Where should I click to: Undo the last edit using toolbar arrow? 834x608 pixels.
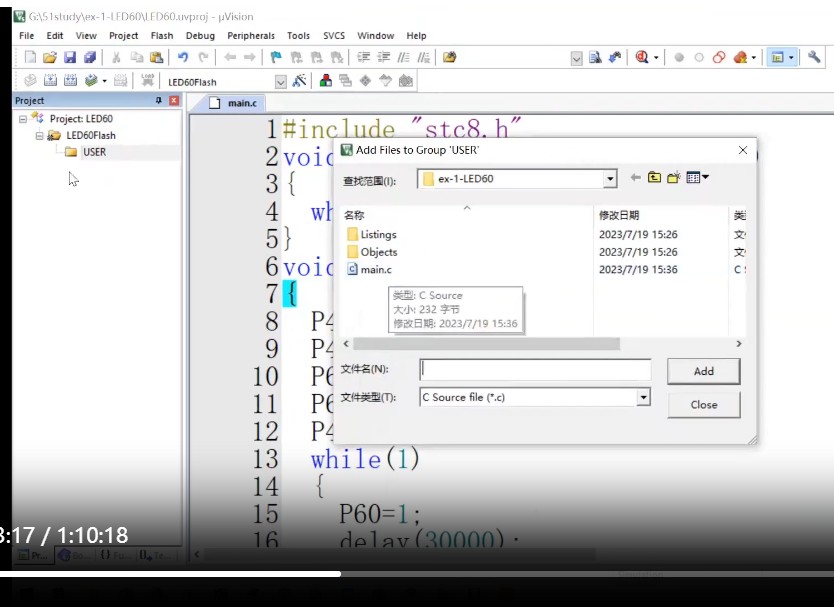[183, 57]
